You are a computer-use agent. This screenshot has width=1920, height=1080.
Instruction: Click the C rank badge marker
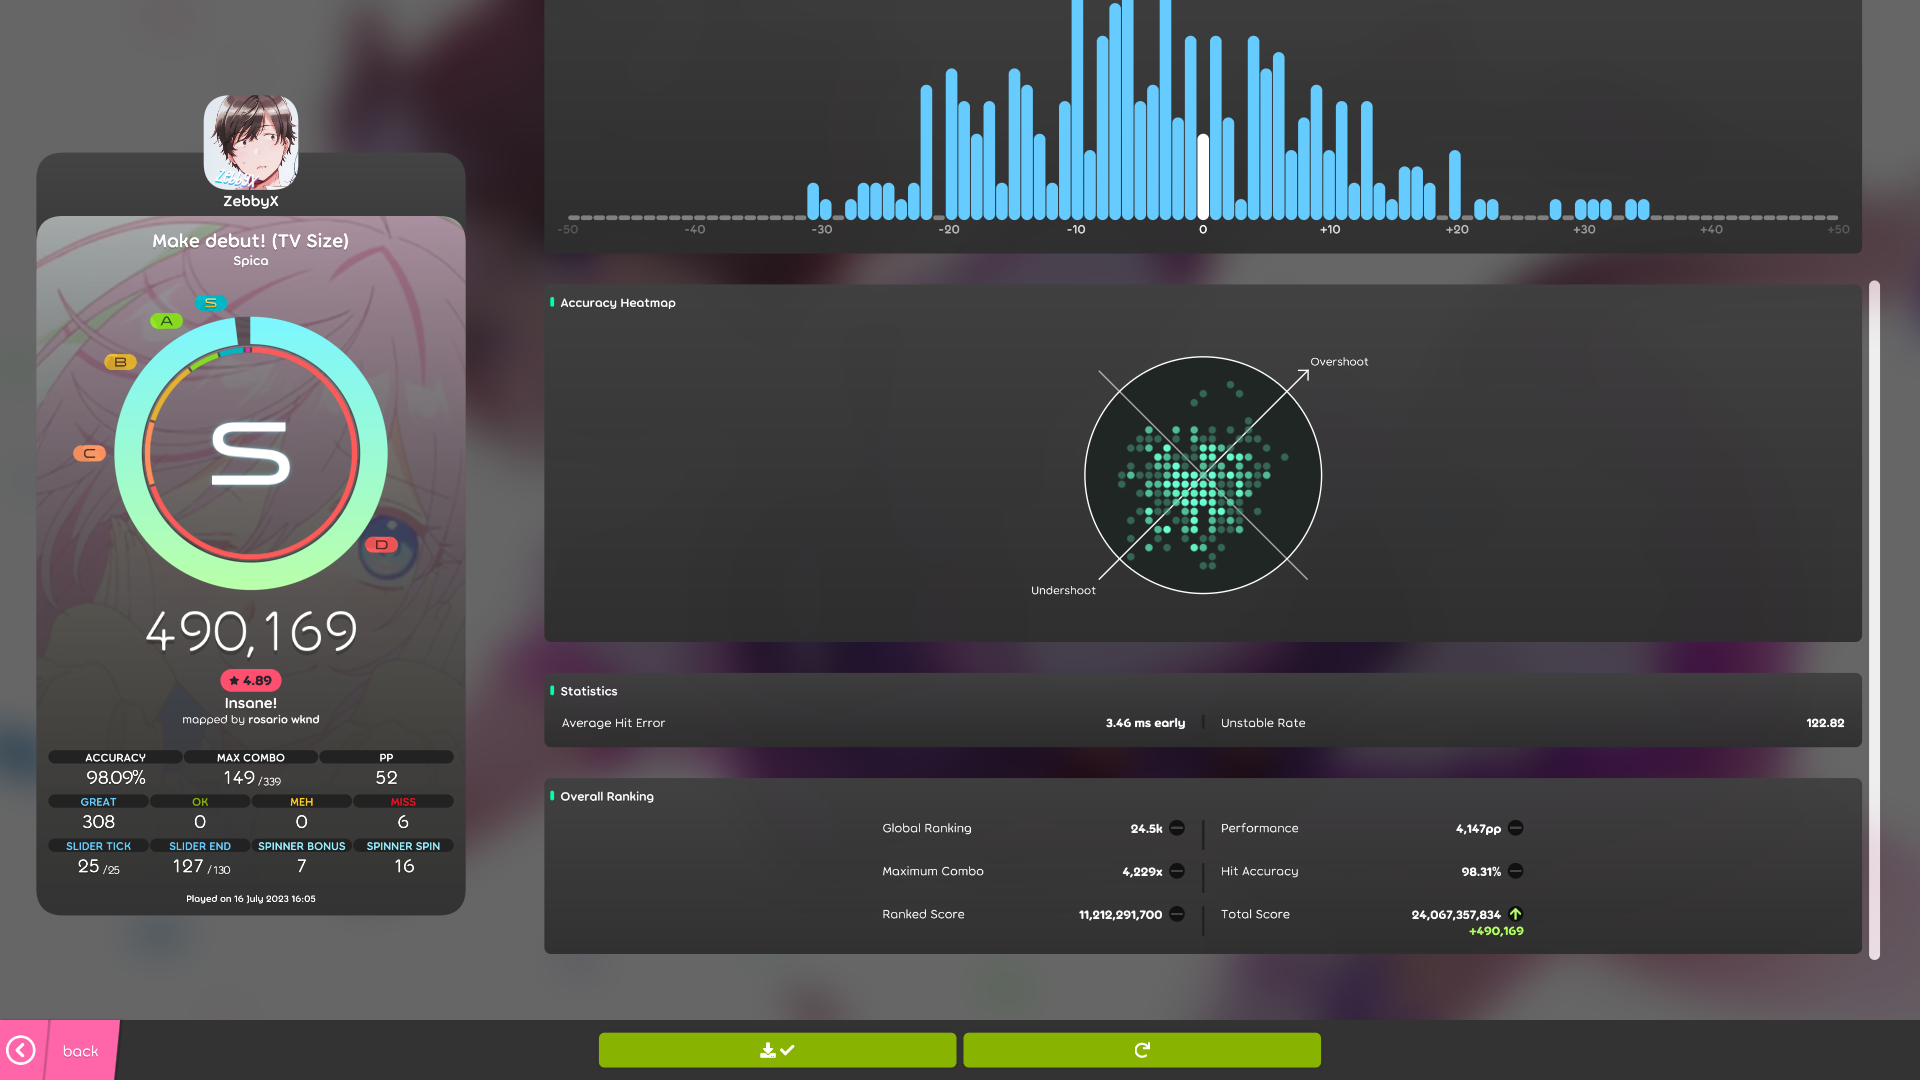coord(89,453)
